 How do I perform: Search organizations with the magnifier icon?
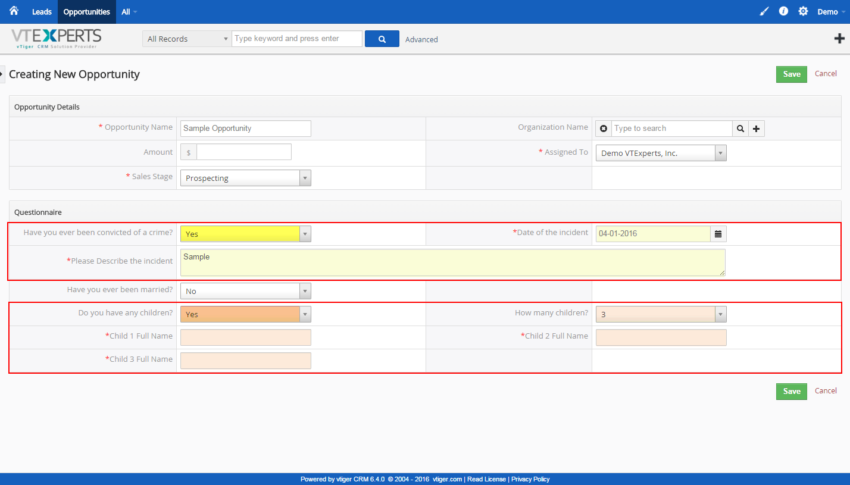point(740,128)
